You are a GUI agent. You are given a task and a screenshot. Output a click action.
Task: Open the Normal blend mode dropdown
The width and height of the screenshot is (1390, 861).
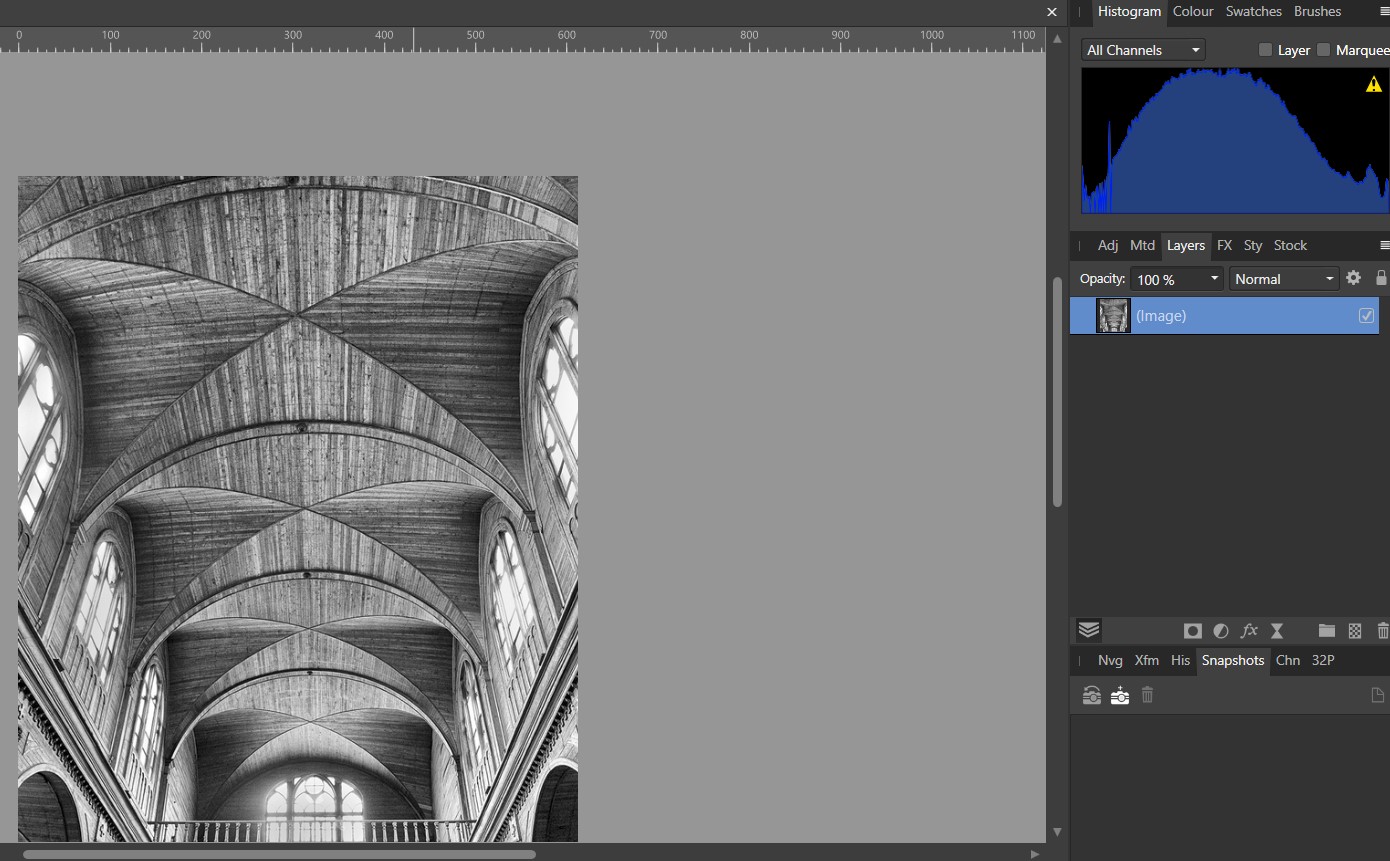[x=1284, y=279]
